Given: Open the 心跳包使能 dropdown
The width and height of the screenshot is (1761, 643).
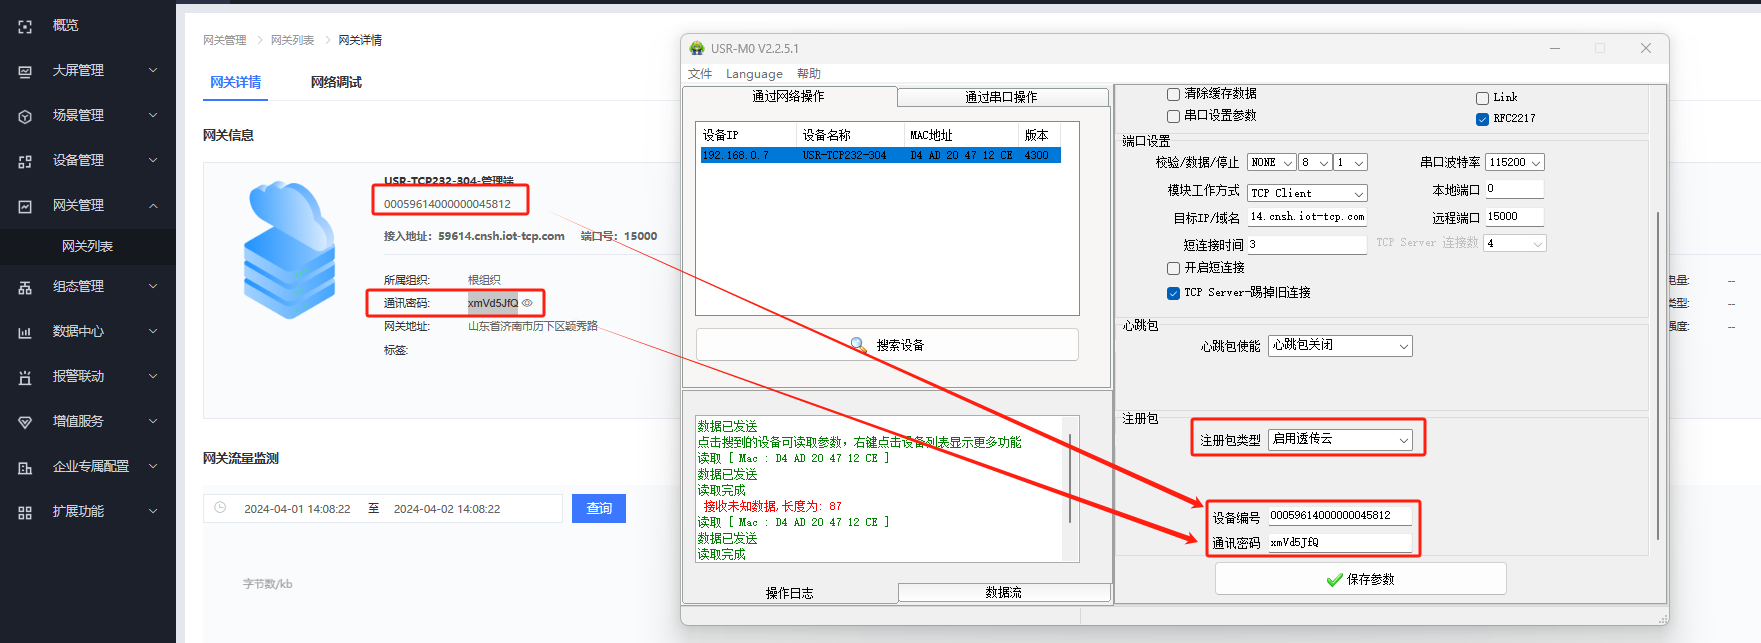Looking at the screenshot, I should click(x=1340, y=345).
